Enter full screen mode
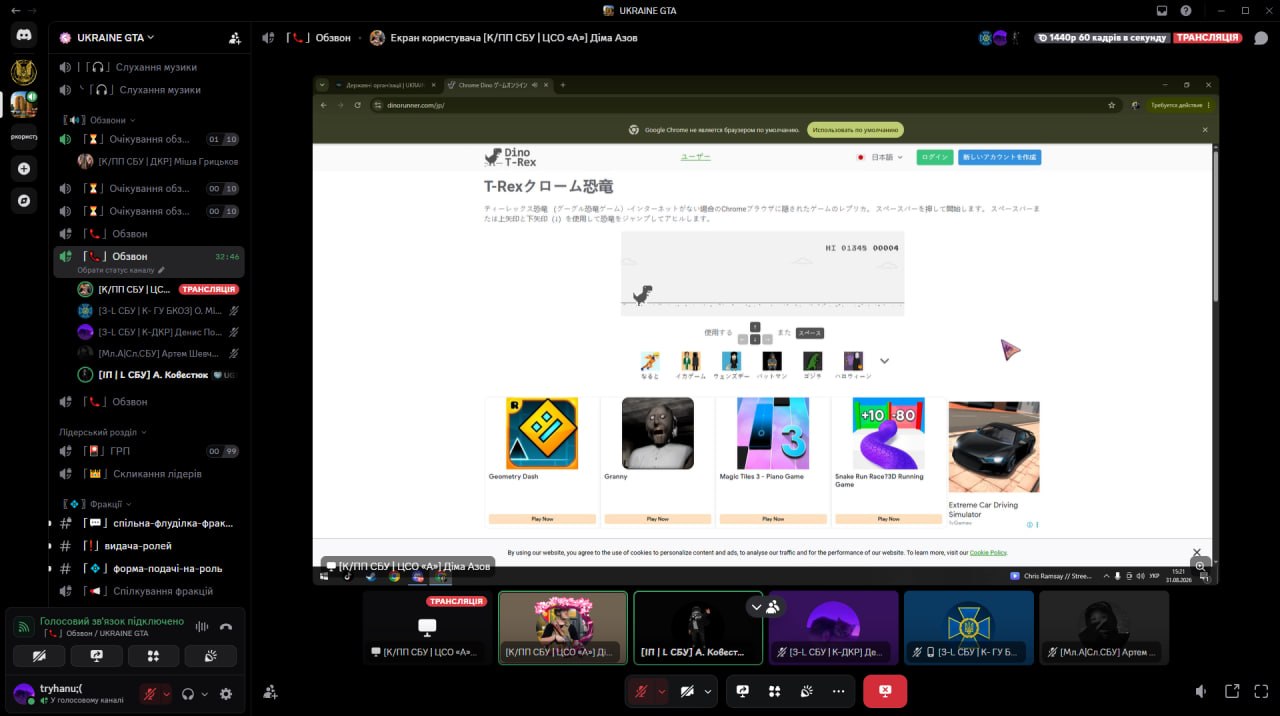1280x716 pixels. click(1261, 691)
